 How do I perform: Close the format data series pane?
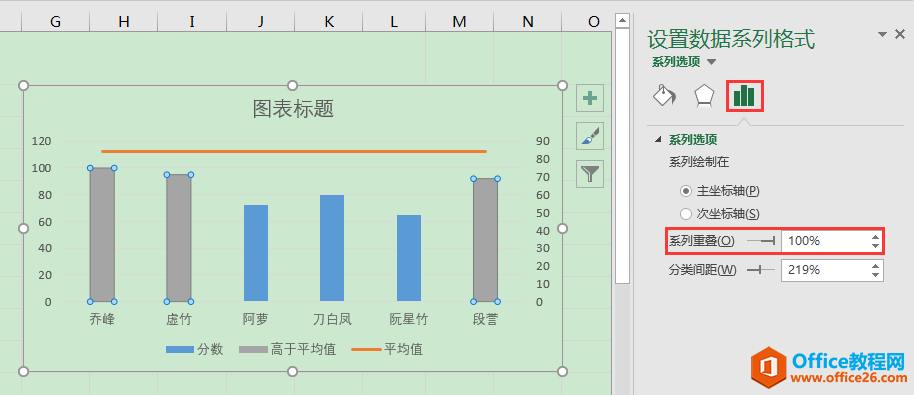pos(900,35)
